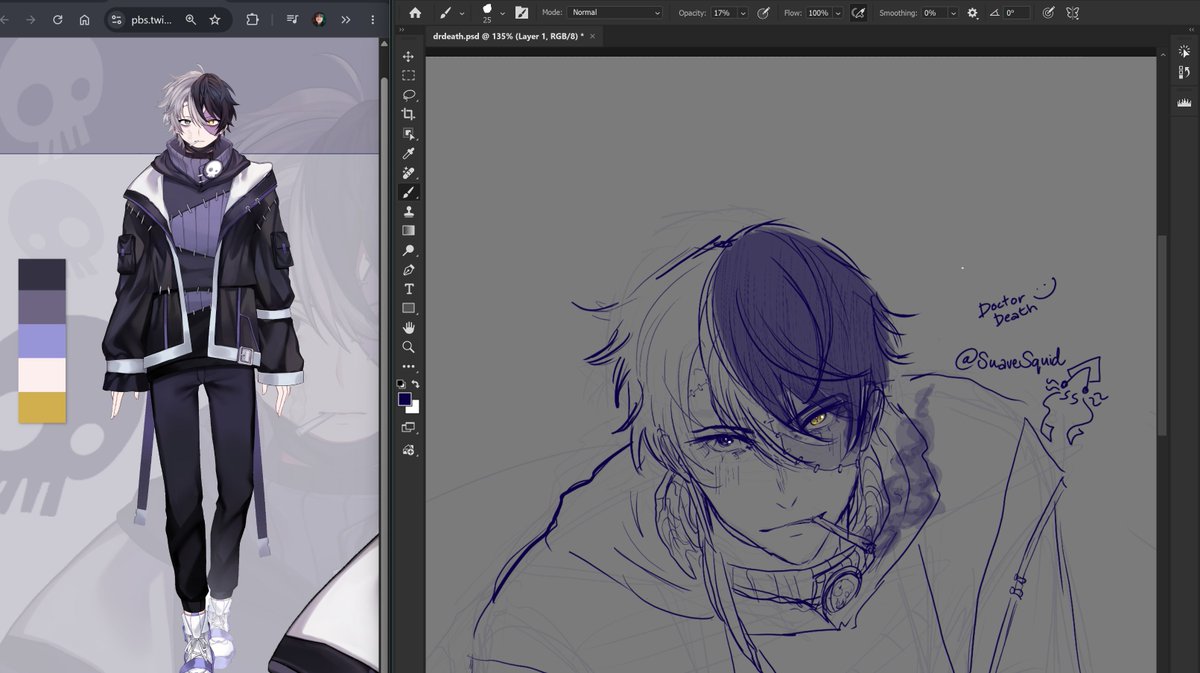Select the Lasso tool
Image resolution: width=1200 pixels, height=673 pixels.
[x=408, y=95]
